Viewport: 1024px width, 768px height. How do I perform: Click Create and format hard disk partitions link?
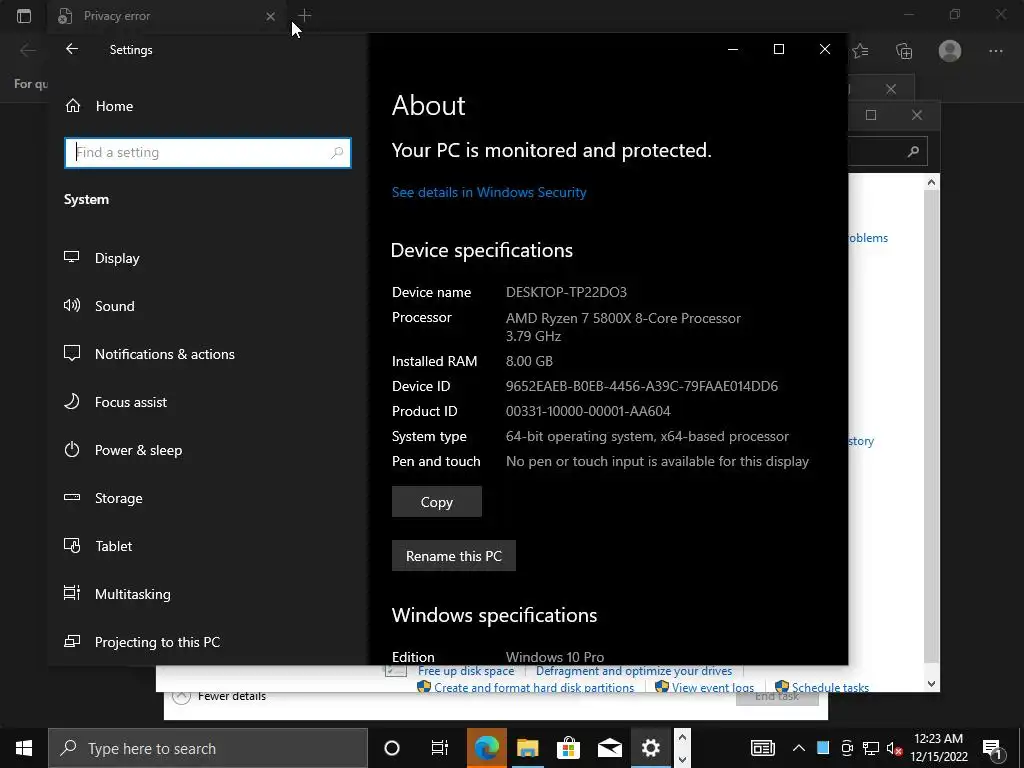click(534, 687)
